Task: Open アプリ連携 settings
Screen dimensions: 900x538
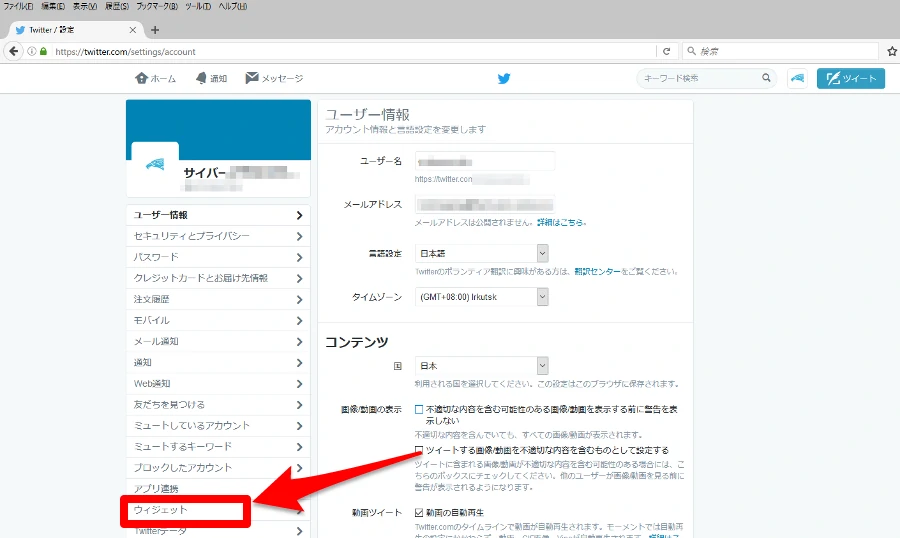Action: tap(218, 489)
